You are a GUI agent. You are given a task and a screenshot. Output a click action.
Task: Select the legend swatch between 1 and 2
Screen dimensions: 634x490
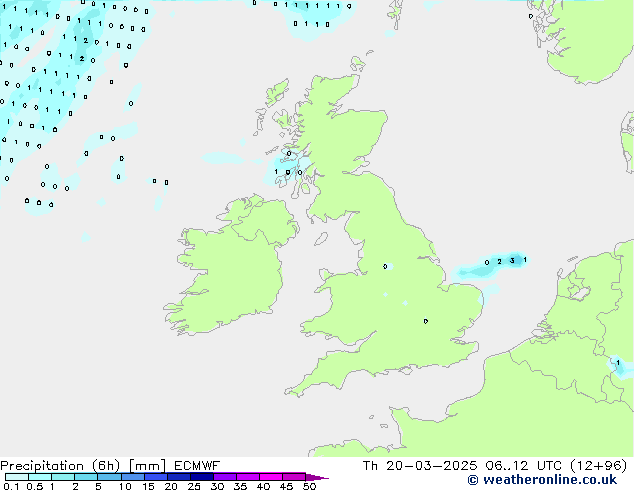[63, 477]
